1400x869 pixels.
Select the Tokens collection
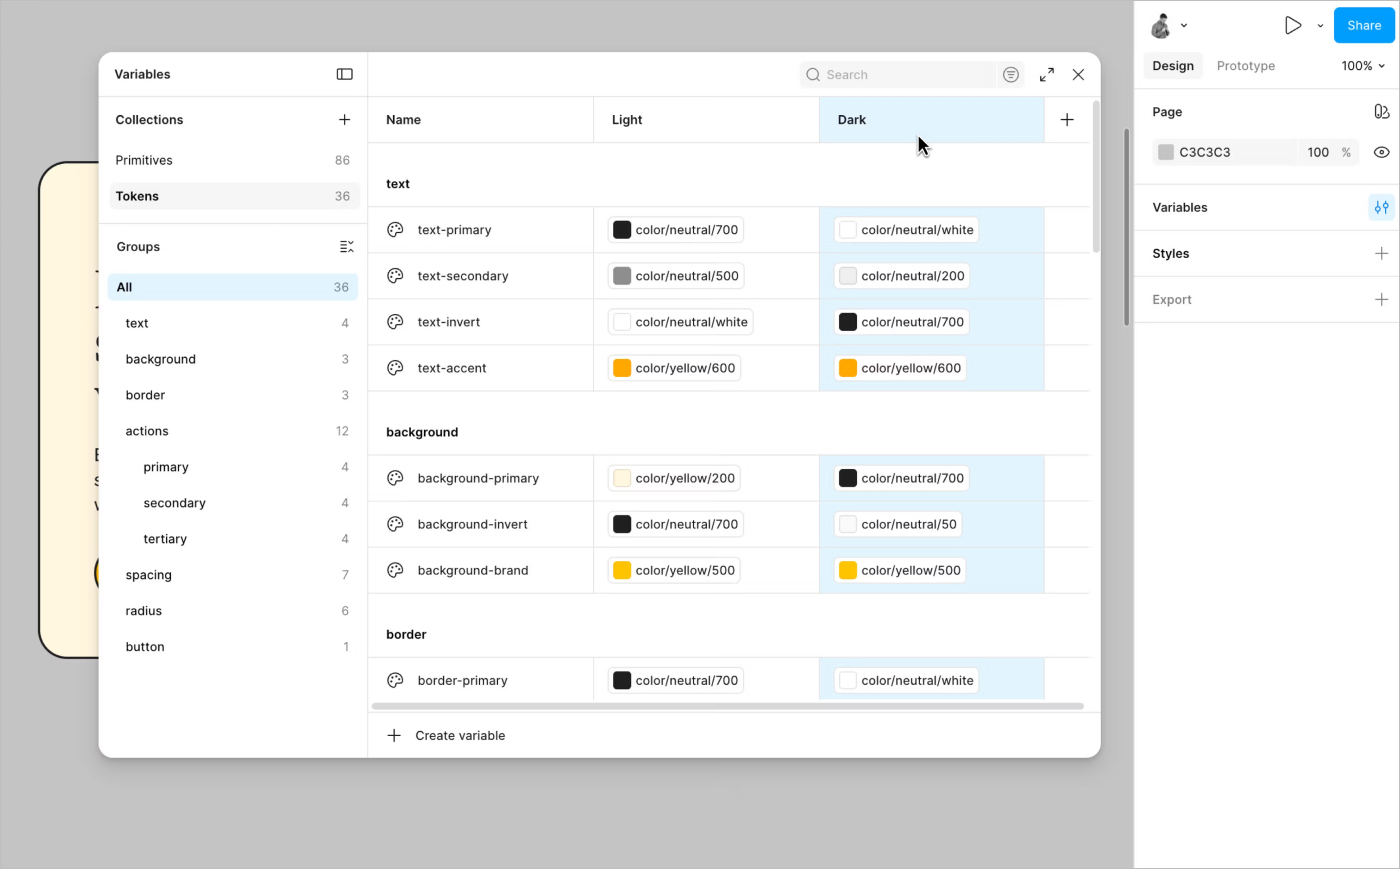[234, 196]
